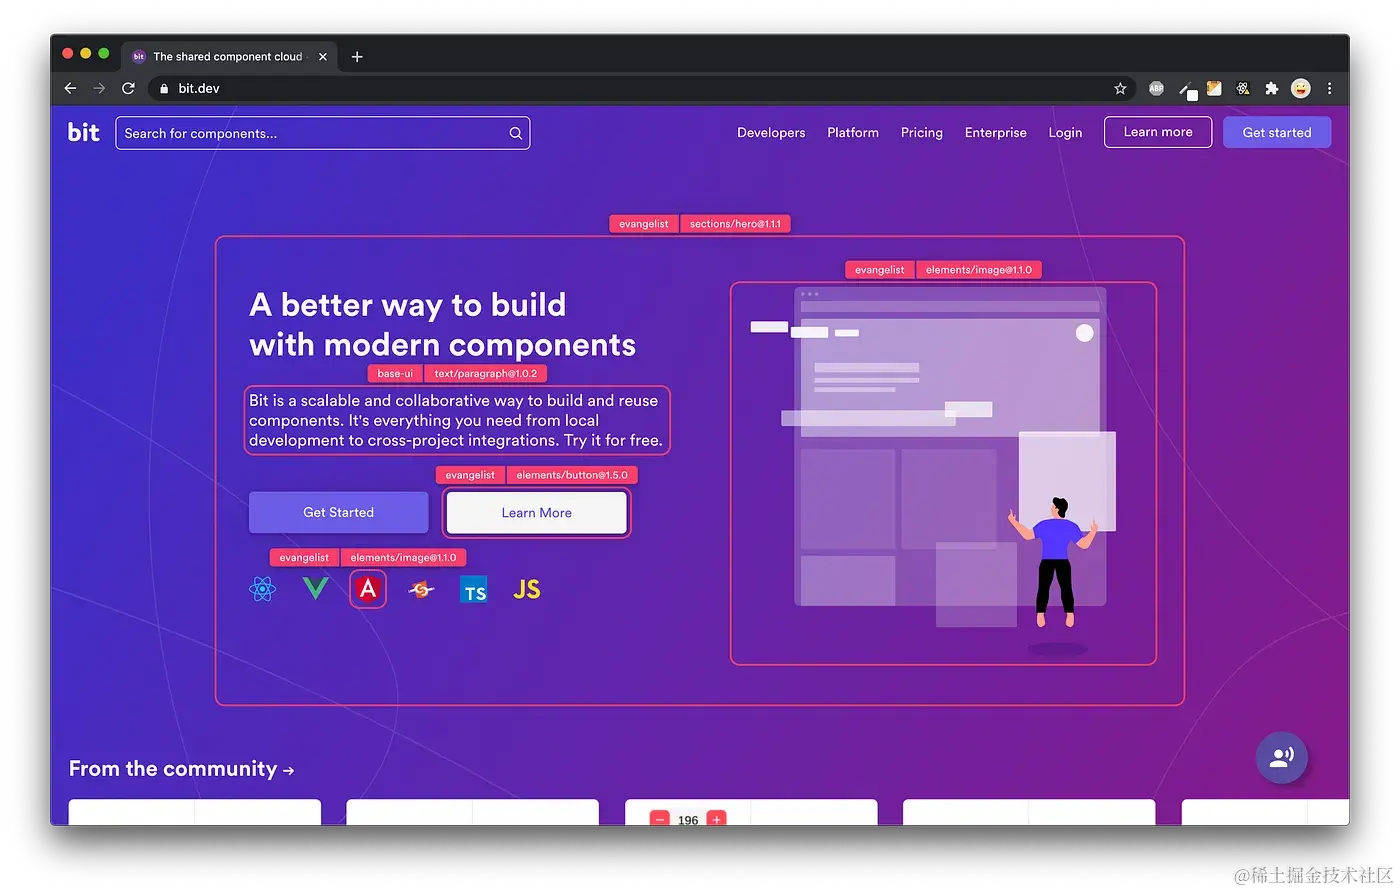
Task: Click the TypeScript TS icon
Action: [x=474, y=590]
